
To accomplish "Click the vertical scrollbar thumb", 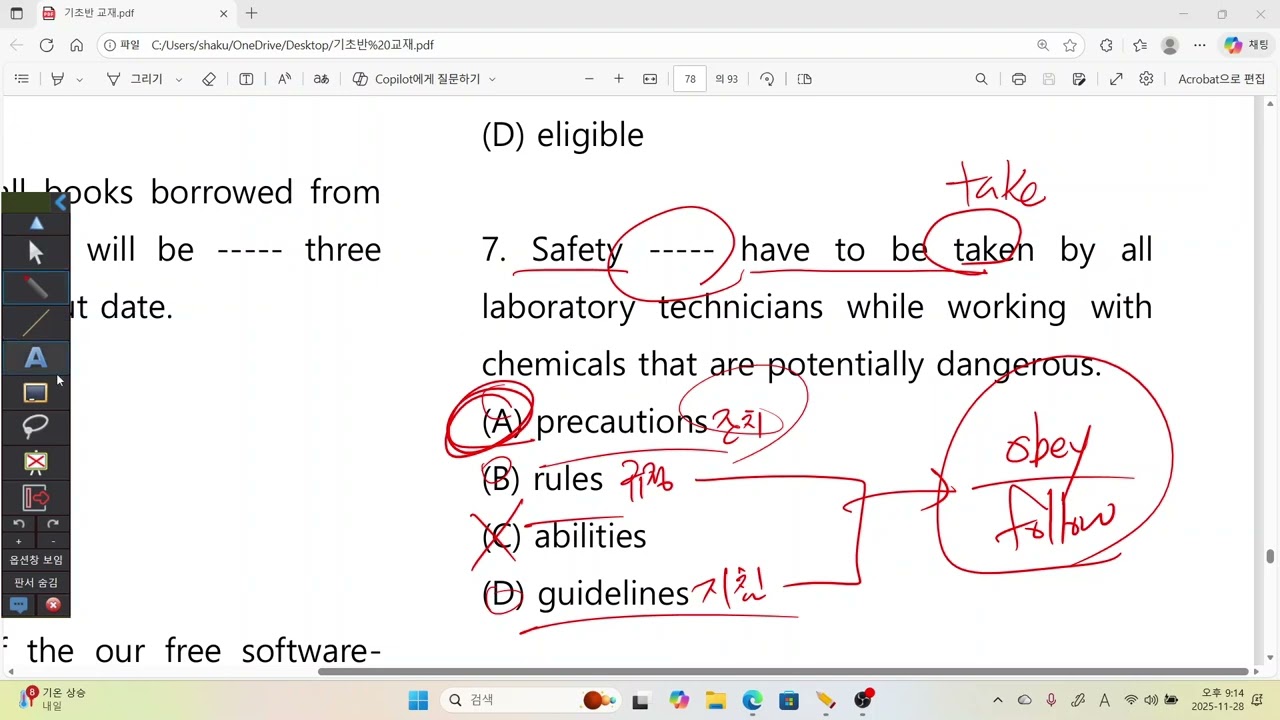I will pyautogui.click(x=1271, y=557).
